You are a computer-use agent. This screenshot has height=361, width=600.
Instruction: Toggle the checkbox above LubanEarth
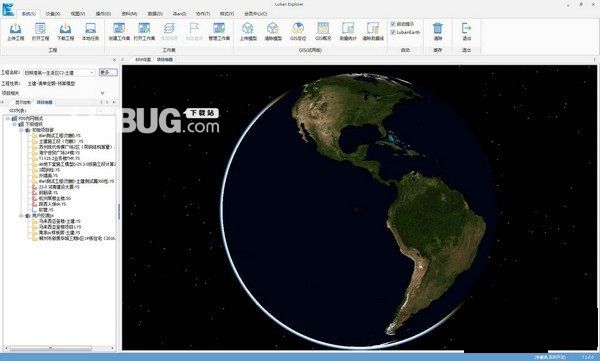(393, 24)
